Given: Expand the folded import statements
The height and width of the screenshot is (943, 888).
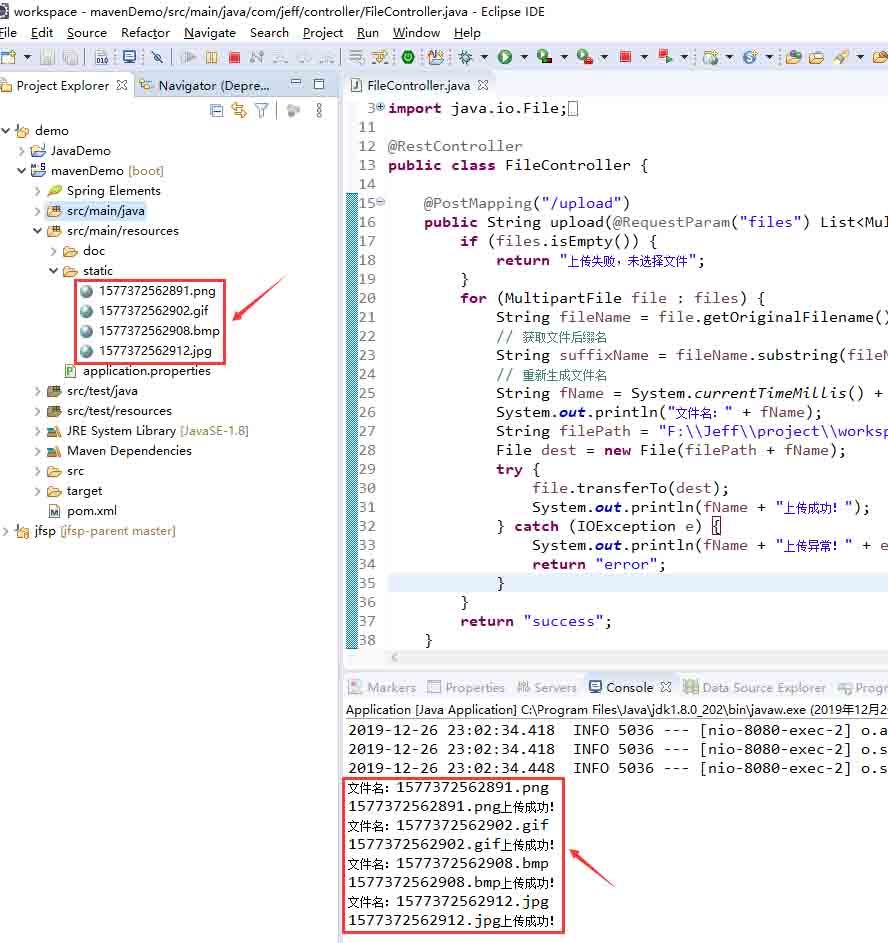Looking at the screenshot, I should [x=380, y=108].
